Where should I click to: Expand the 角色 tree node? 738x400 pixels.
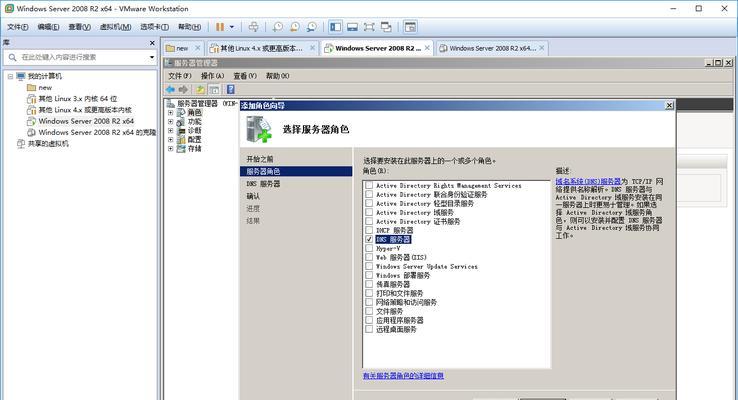[170, 113]
